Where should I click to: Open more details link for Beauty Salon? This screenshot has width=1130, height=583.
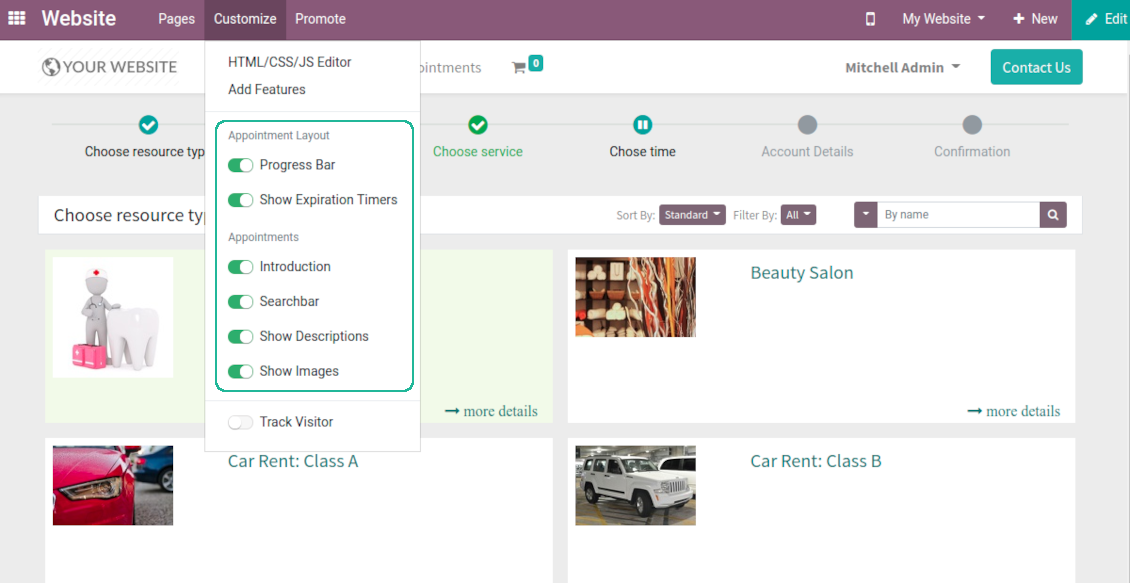click(x=1013, y=411)
